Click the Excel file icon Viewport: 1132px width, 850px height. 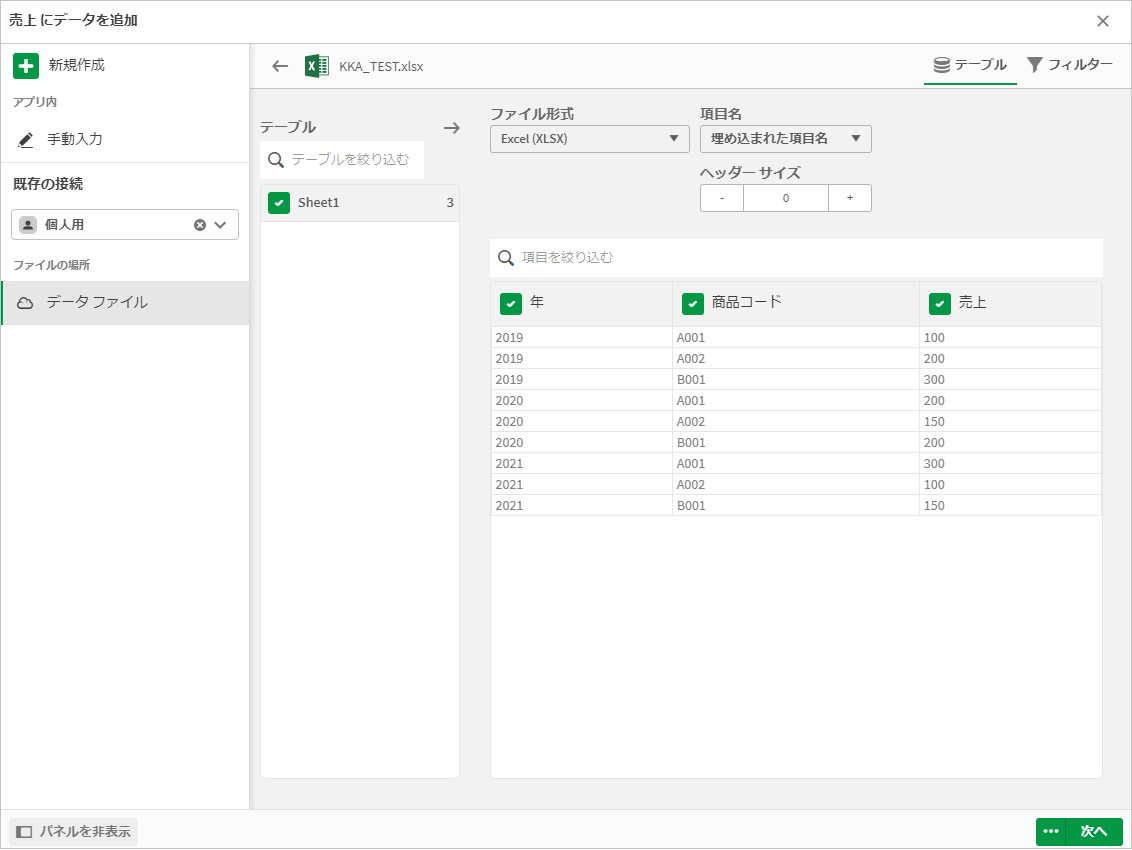(x=317, y=67)
